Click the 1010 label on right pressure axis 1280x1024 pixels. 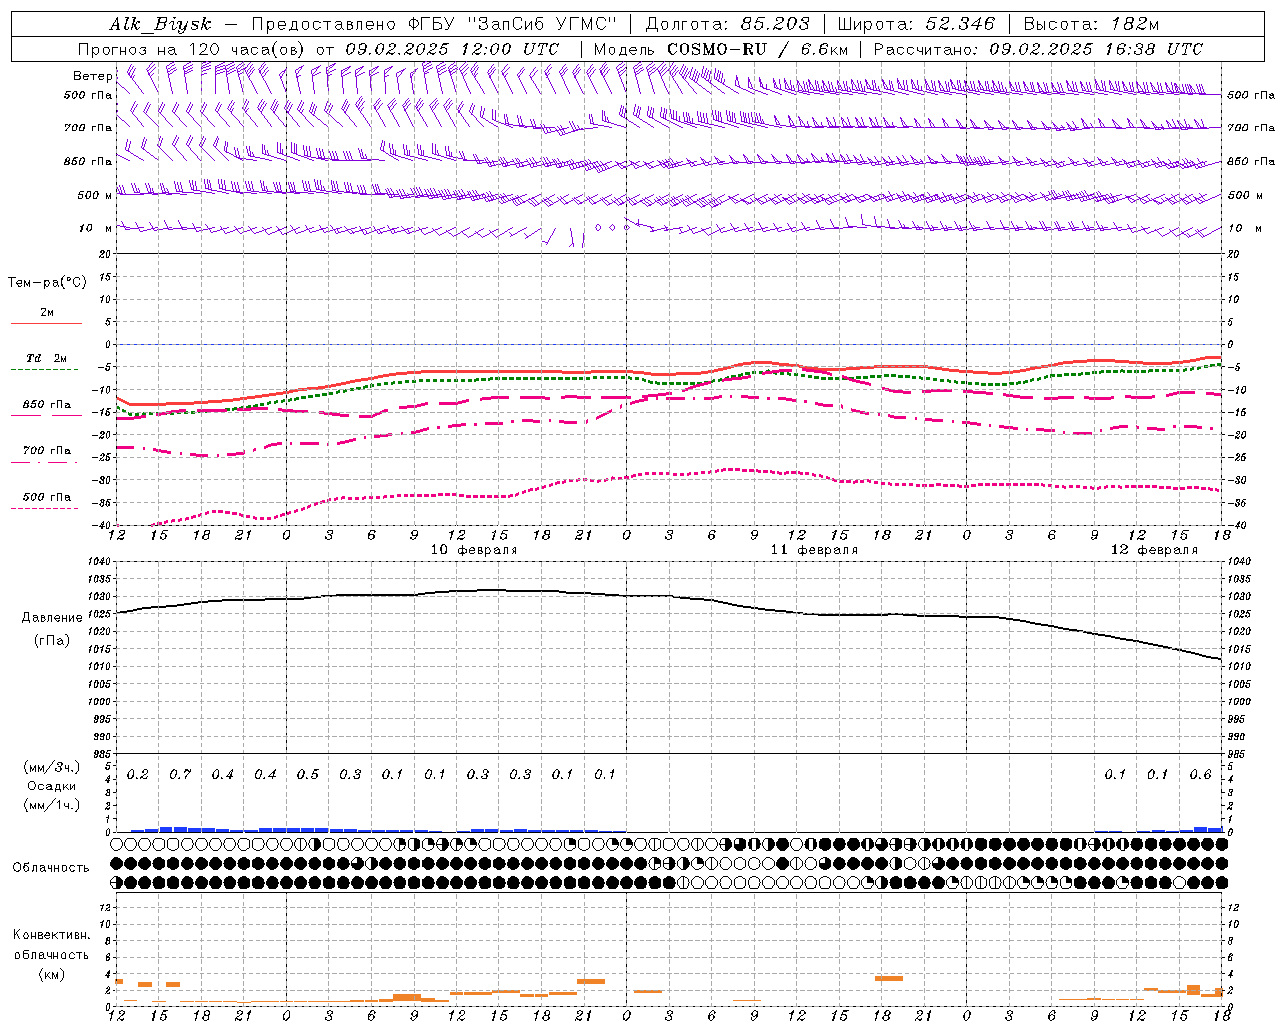1238,666
